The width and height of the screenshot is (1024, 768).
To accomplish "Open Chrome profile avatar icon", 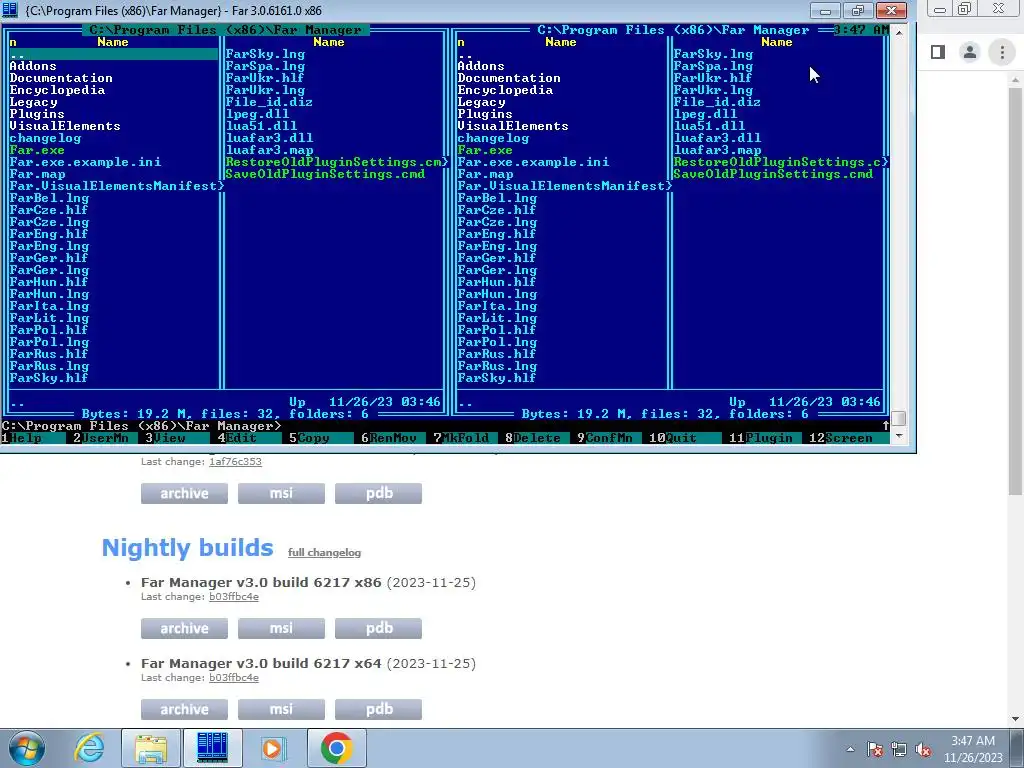I will click(x=970, y=52).
